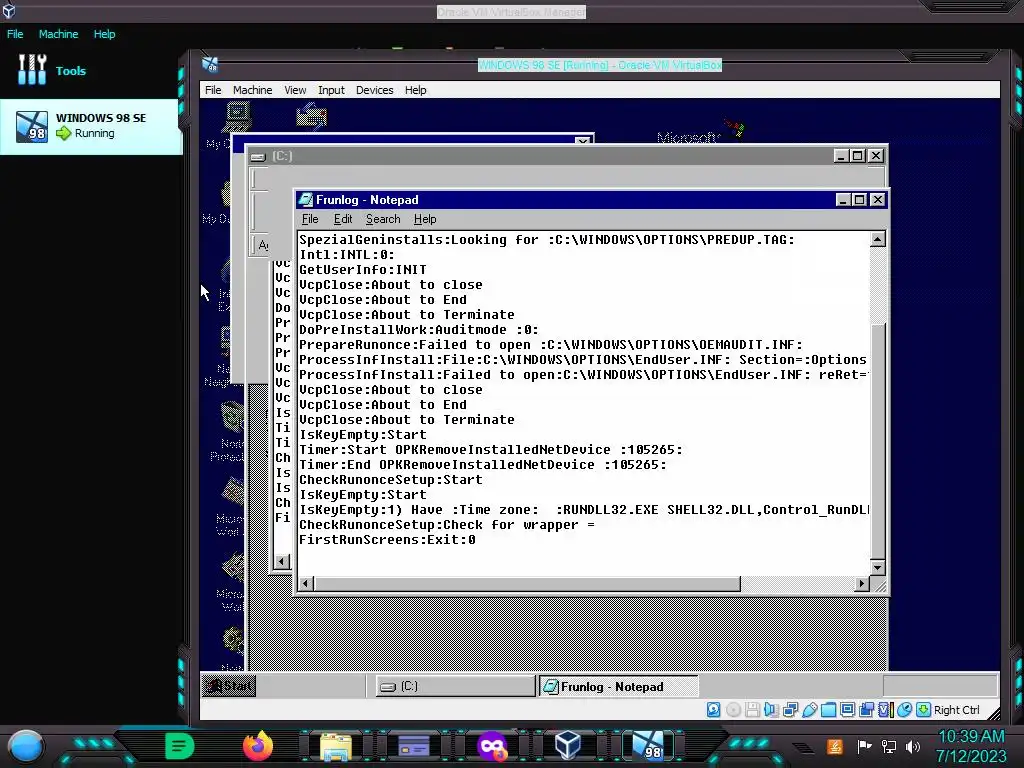Click the network adapter indicator icon
1024x768 pixels.
click(x=790, y=710)
